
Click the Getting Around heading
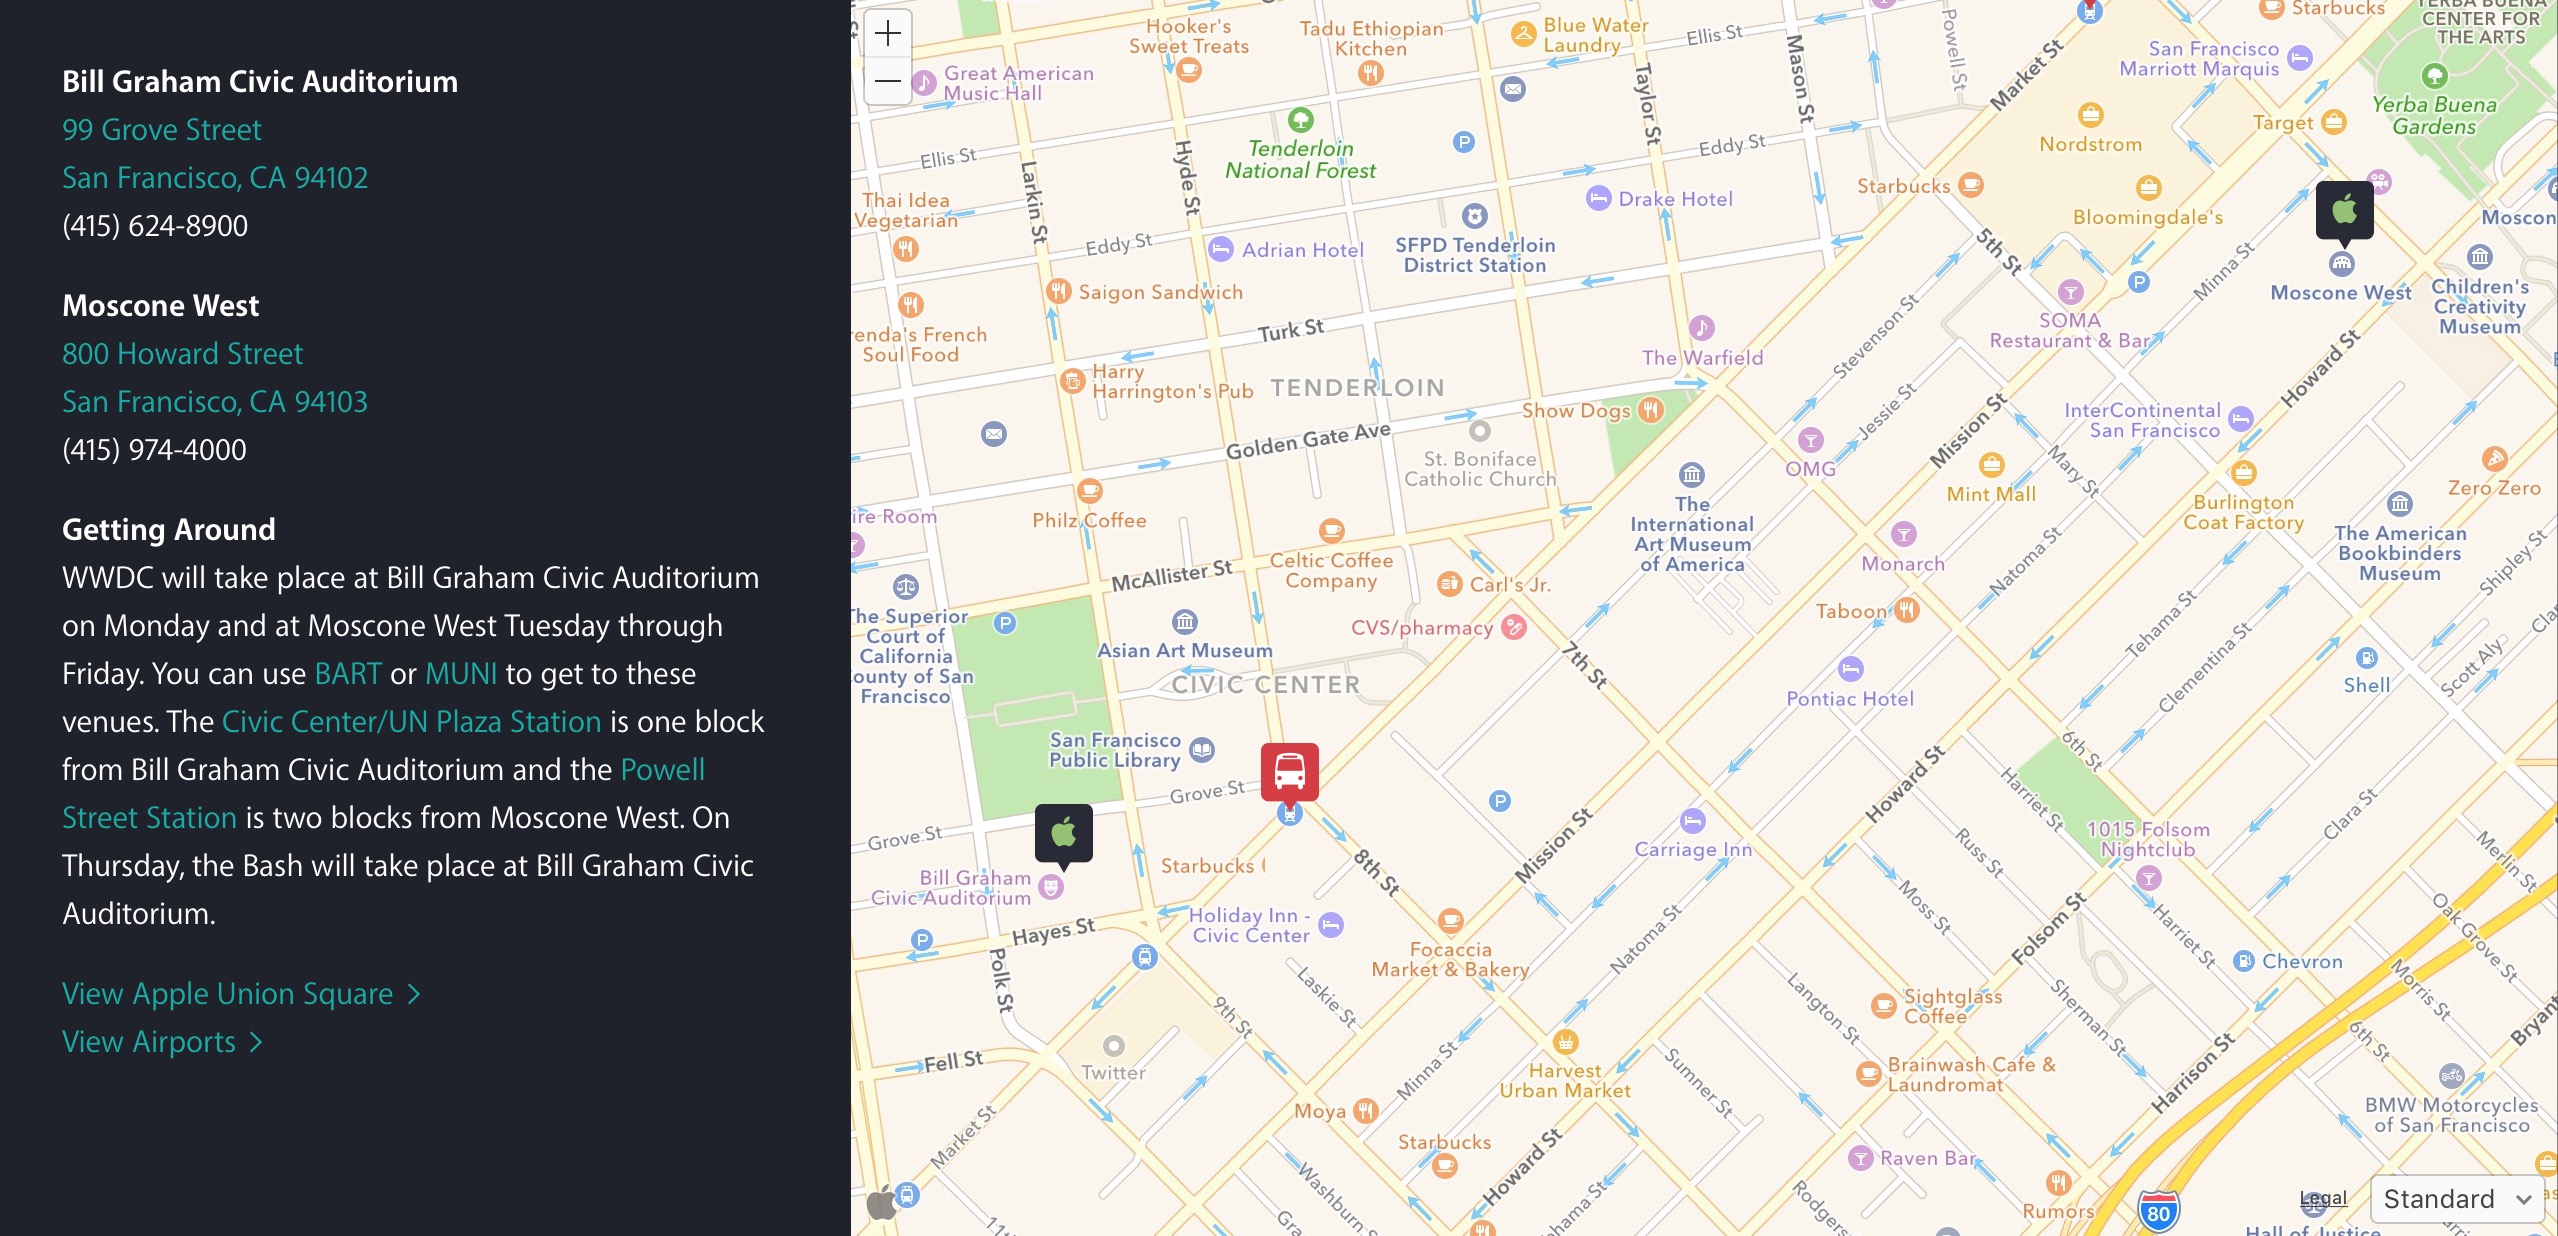click(x=169, y=530)
